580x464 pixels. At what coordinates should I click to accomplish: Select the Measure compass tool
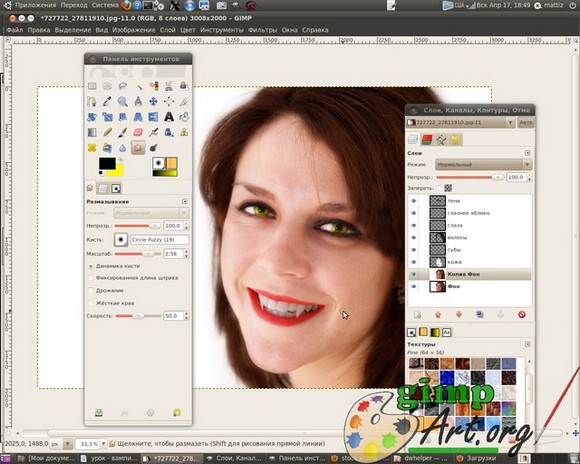click(x=138, y=101)
